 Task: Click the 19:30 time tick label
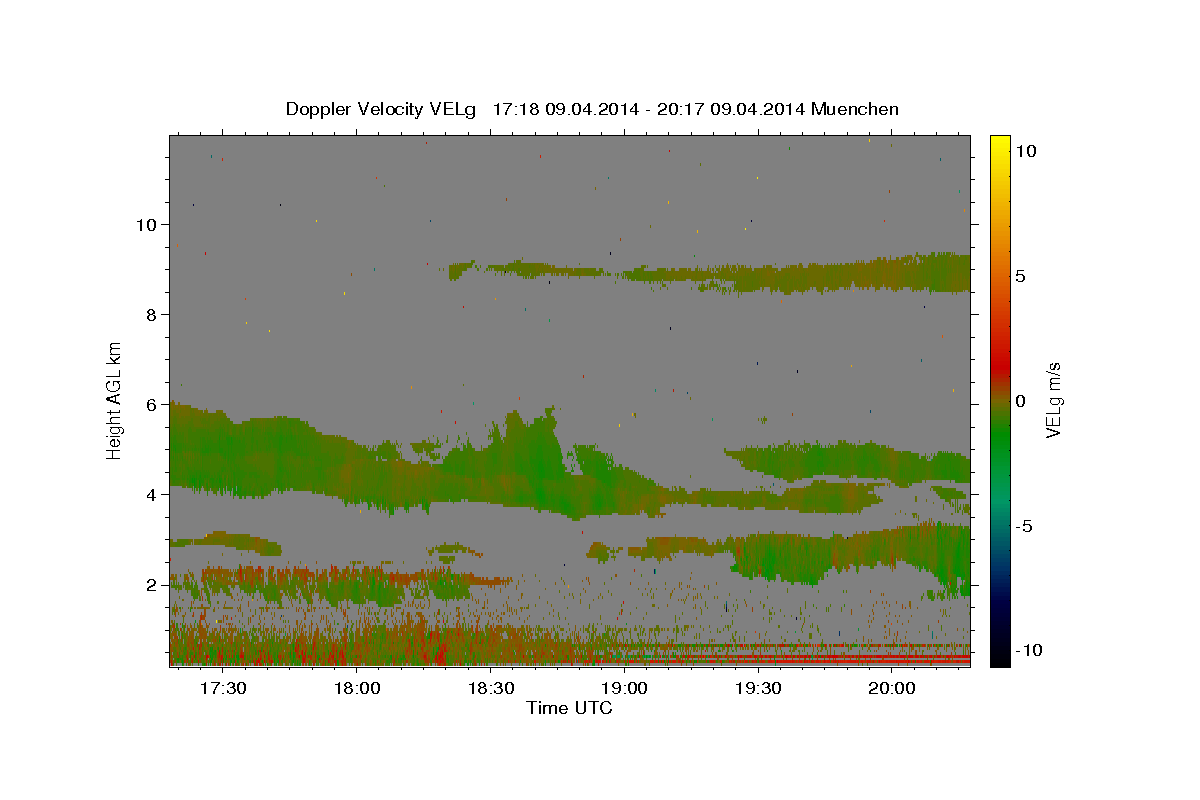tap(757, 689)
